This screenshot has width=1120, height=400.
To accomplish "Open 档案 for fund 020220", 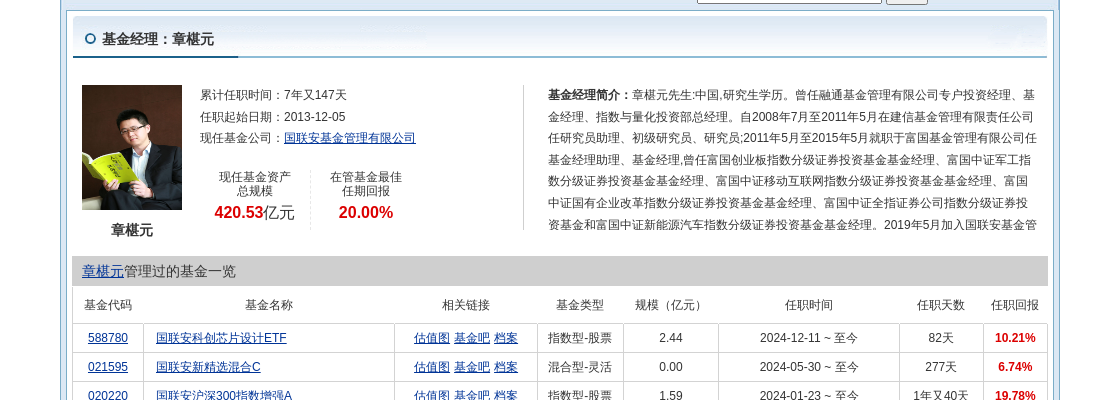I will point(506,395).
